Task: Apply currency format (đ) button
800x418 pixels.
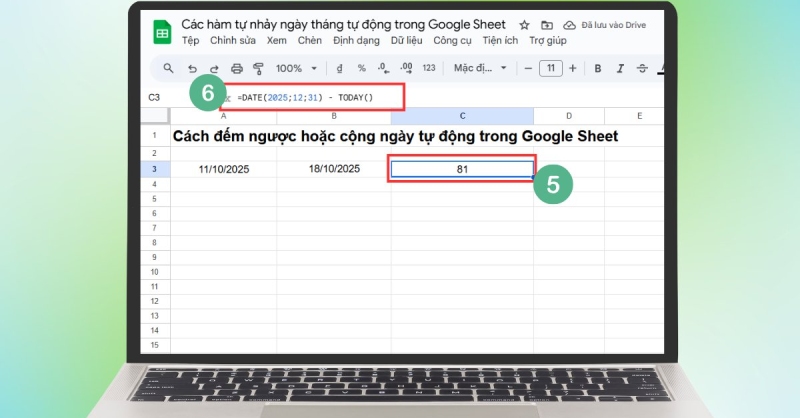Action: (x=339, y=68)
